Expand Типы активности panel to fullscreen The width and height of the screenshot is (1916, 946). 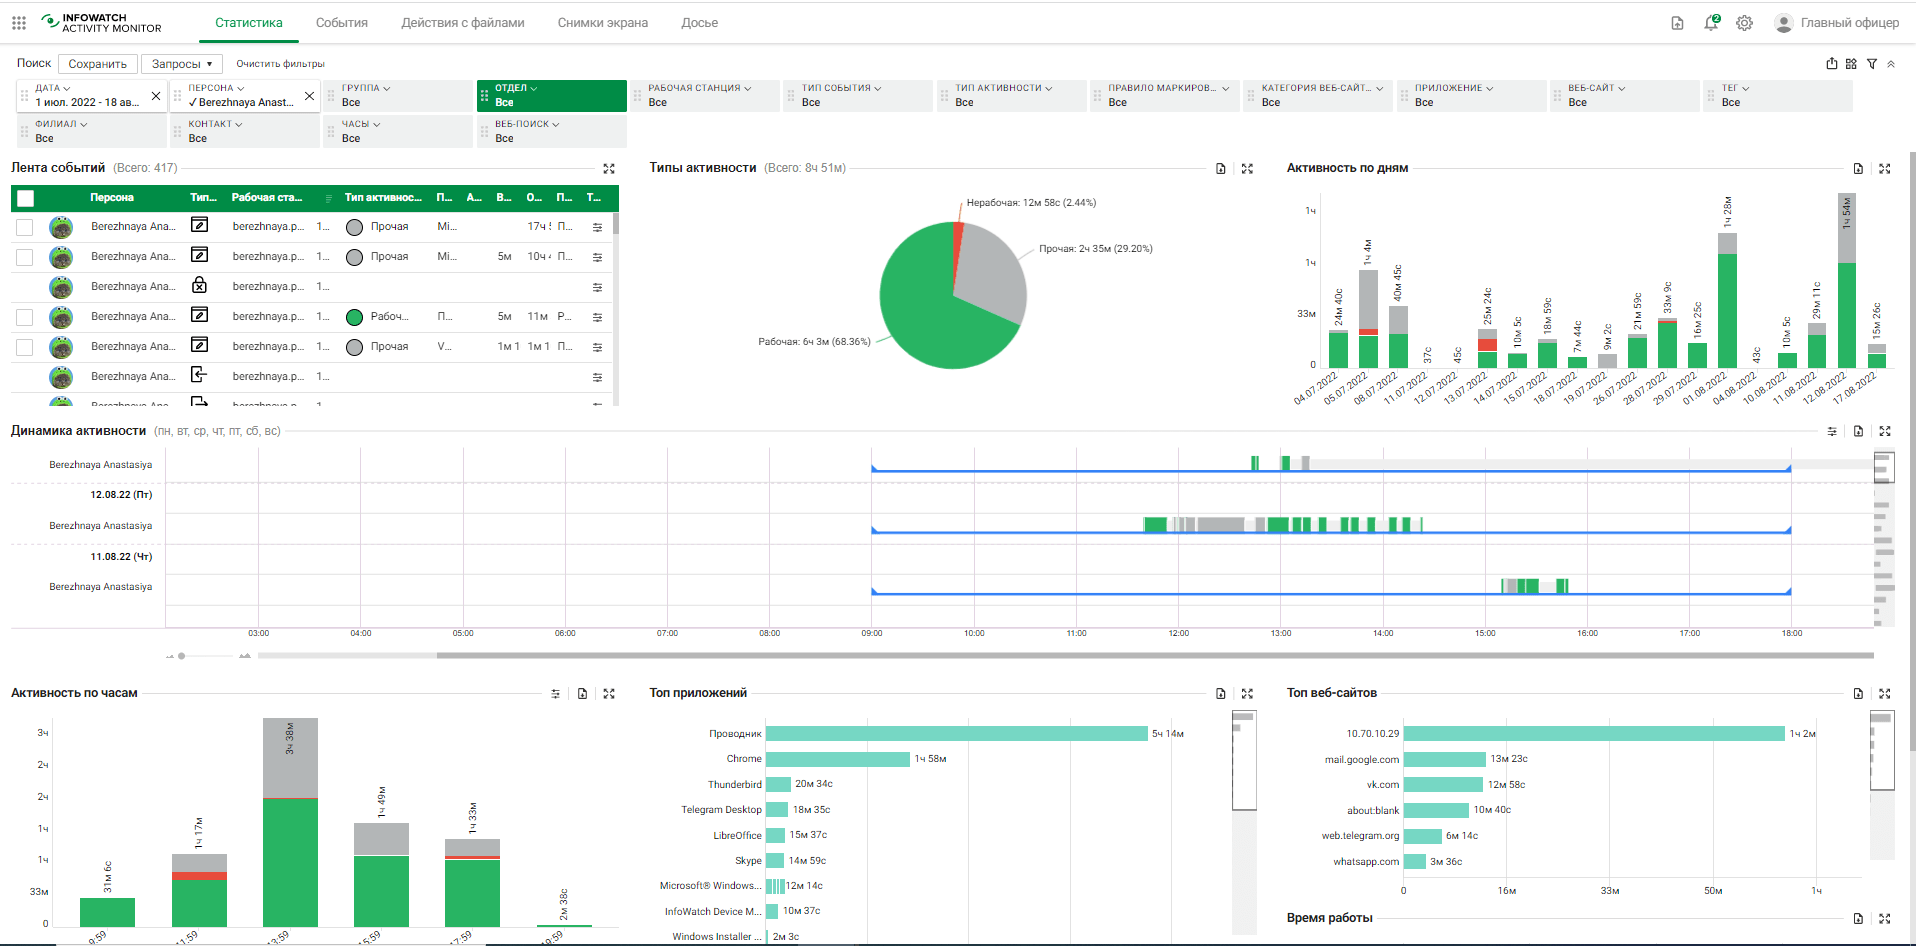tap(1247, 169)
